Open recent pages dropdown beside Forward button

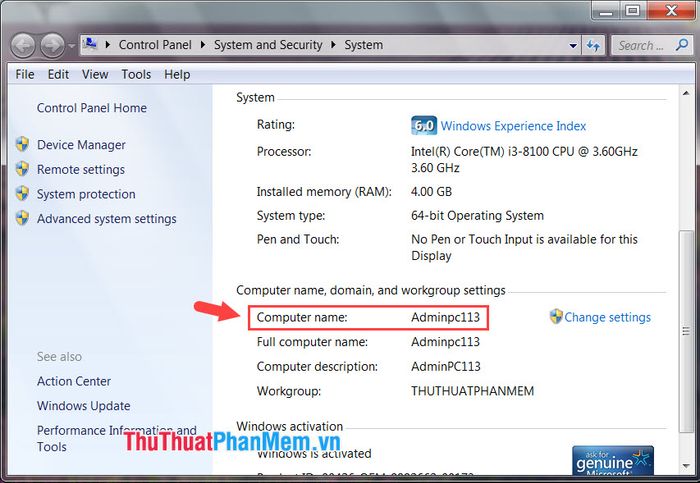(x=71, y=46)
